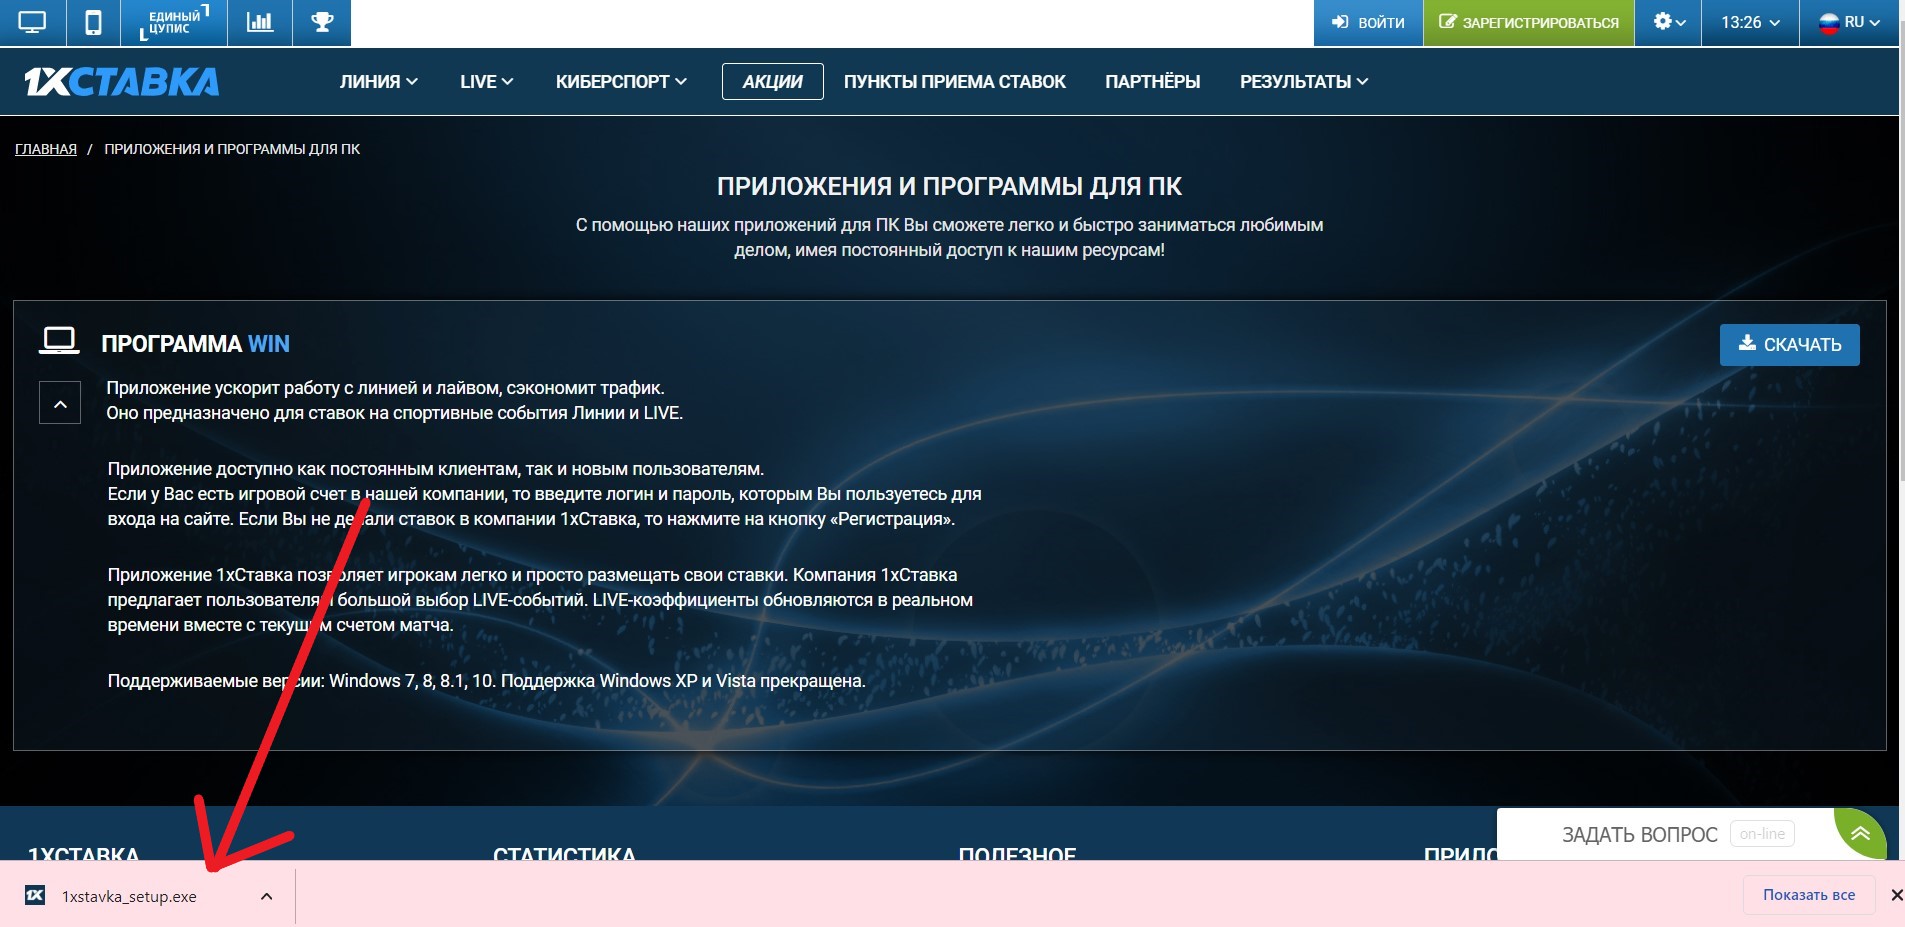Follow the ГЛАВНАЯ breadcrumb link

click(x=46, y=149)
